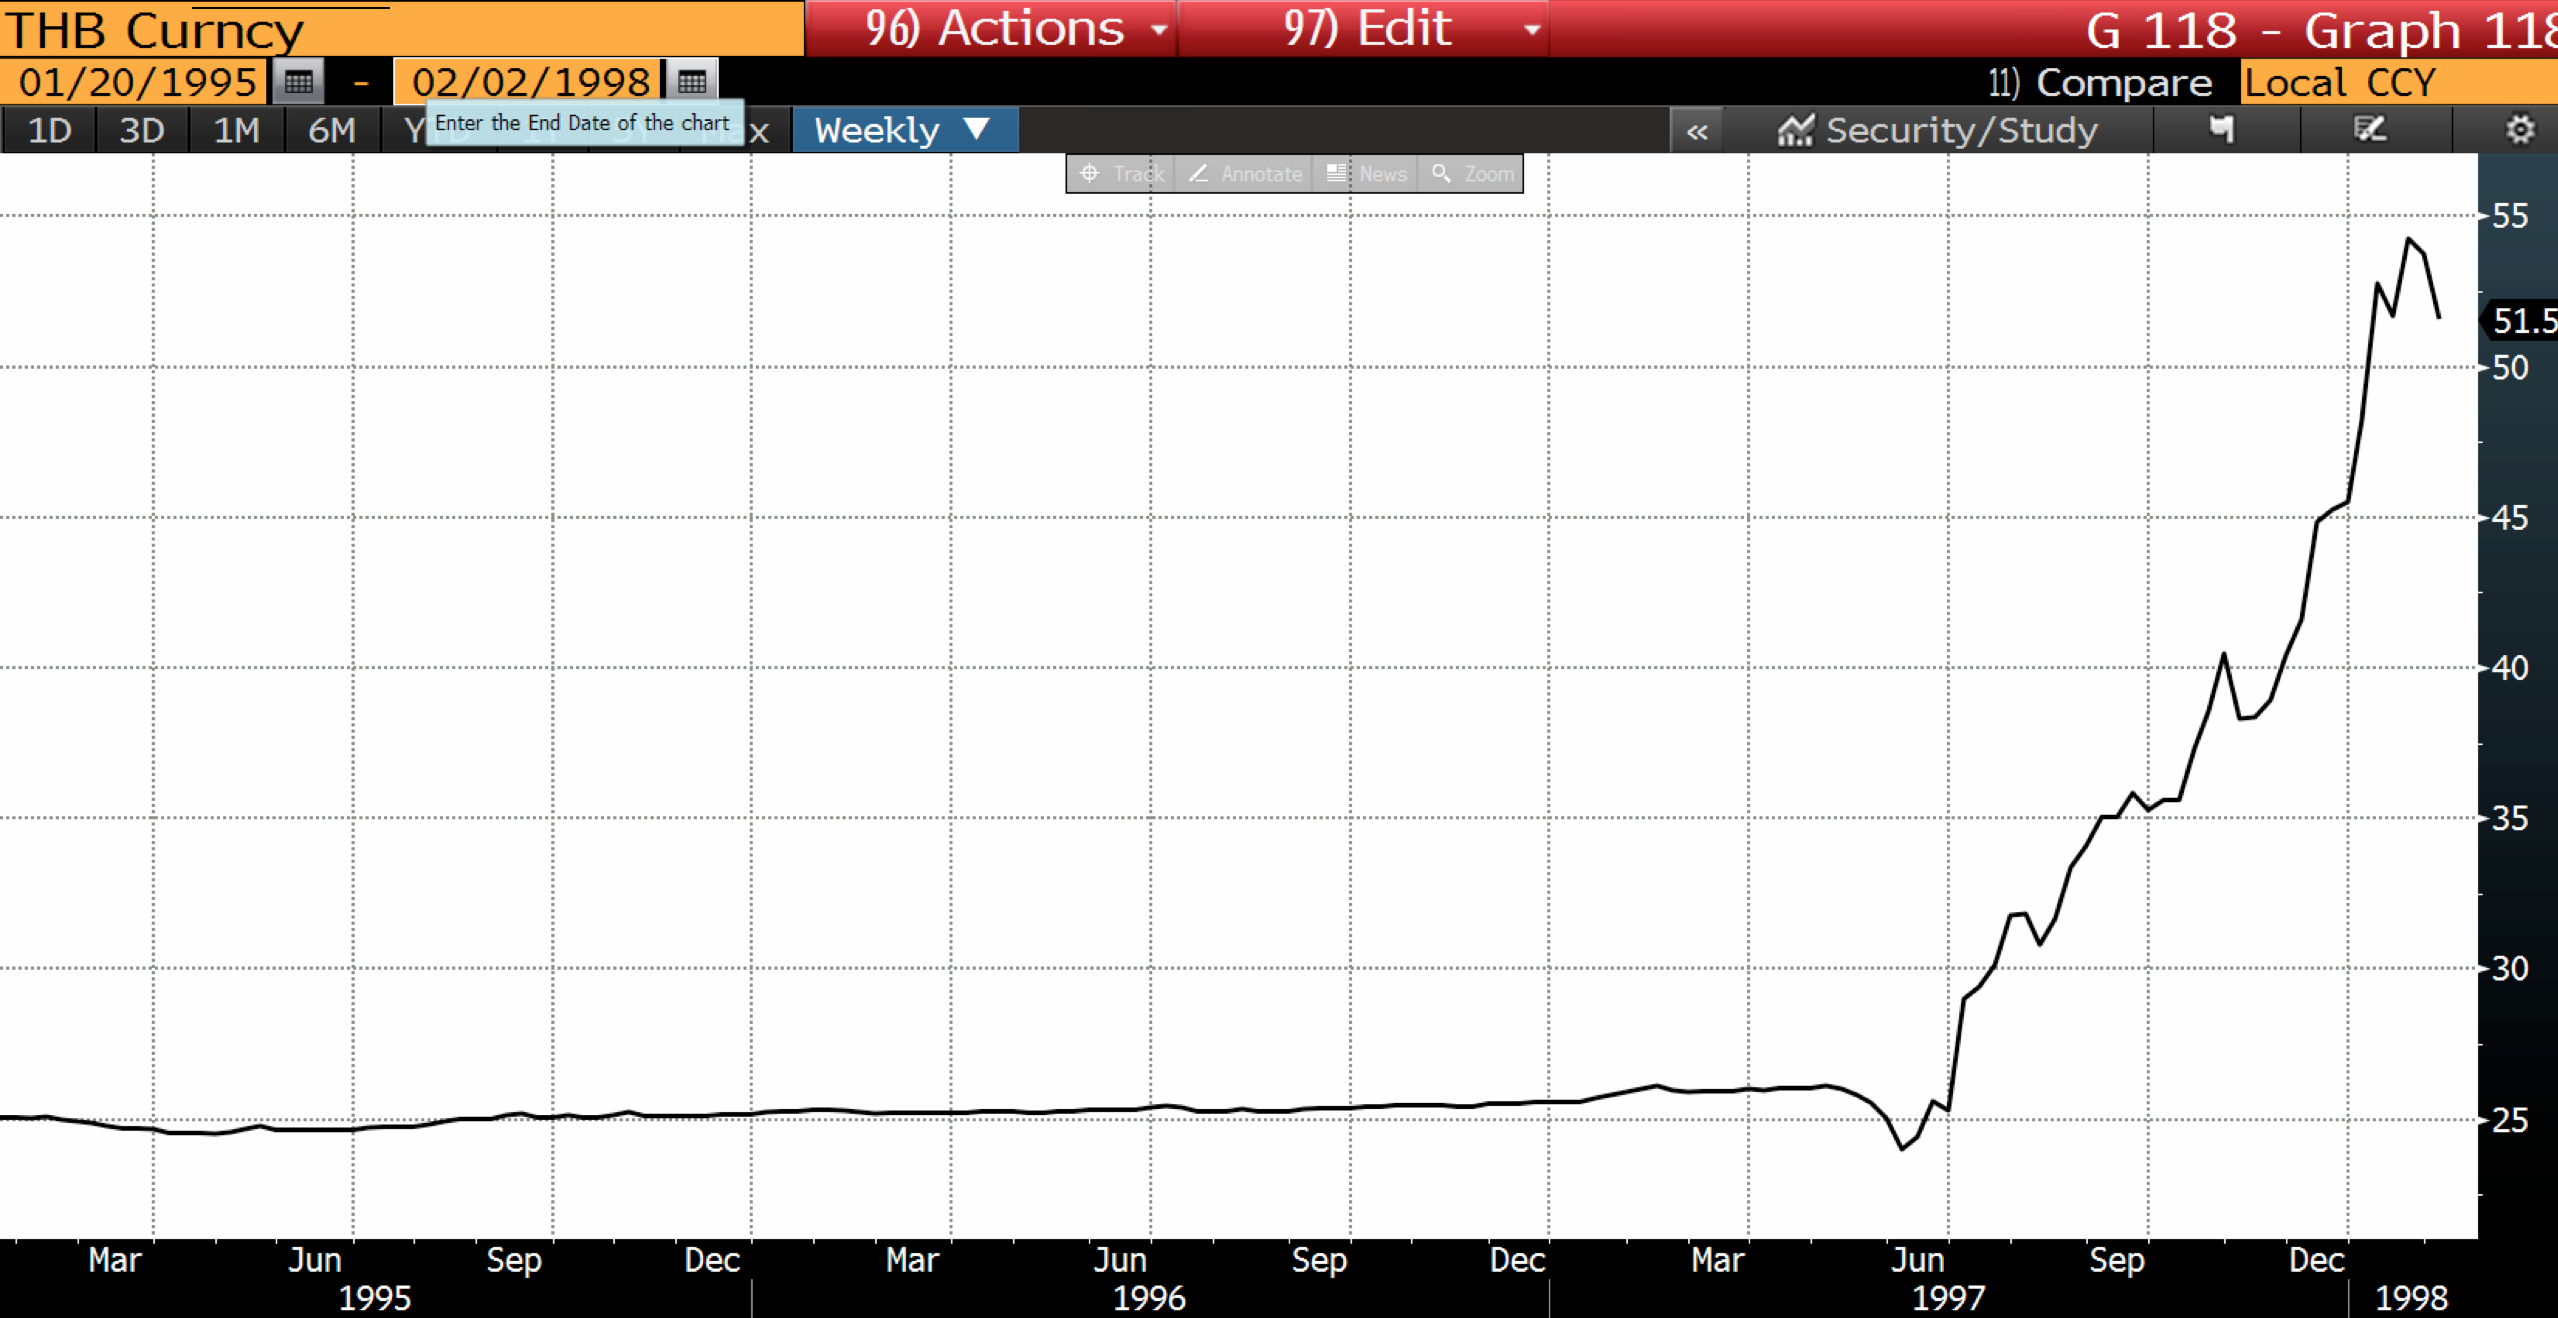The height and width of the screenshot is (1318, 2558).
Task: Select the 6M range tab
Action: [x=332, y=131]
